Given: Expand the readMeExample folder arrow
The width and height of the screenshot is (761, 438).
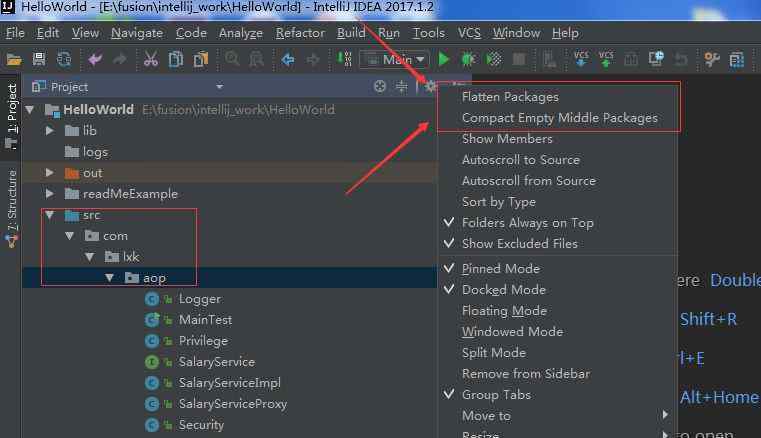Looking at the screenshot, I should tap(50, 194).
